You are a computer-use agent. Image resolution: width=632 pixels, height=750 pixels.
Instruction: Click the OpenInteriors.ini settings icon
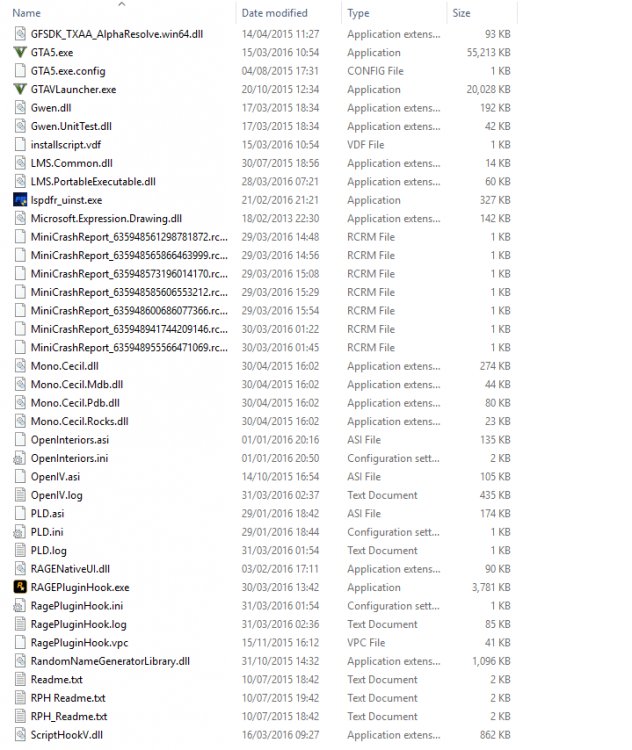(x=20, y=458)
